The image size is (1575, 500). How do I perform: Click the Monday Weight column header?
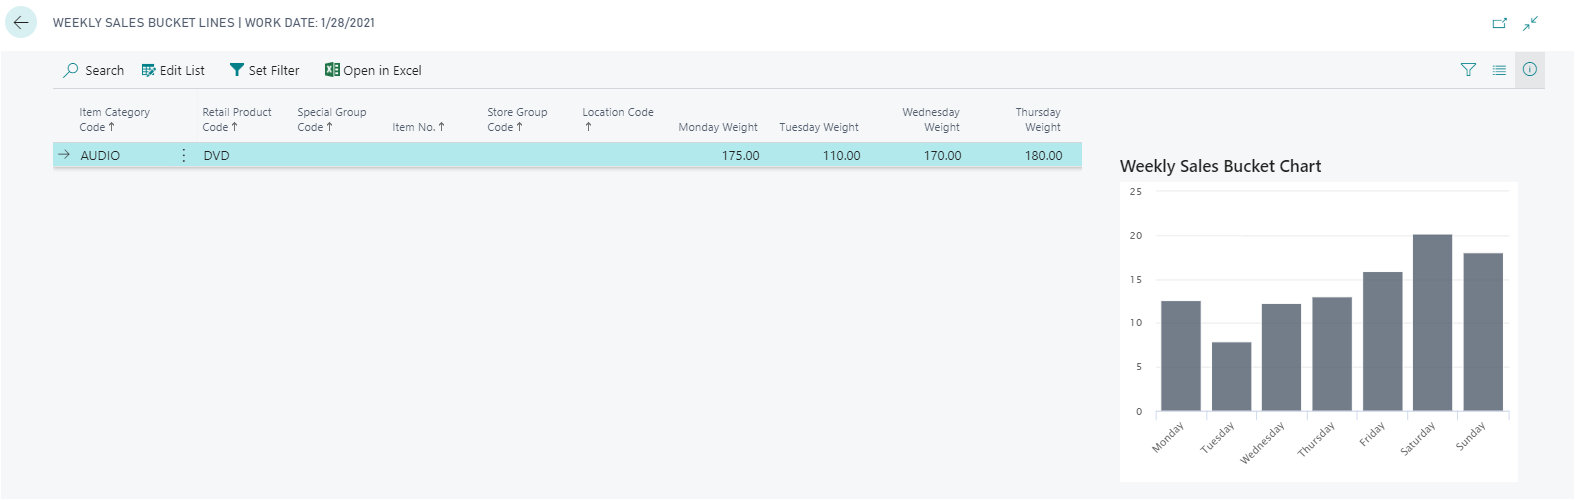click(717, 127)
